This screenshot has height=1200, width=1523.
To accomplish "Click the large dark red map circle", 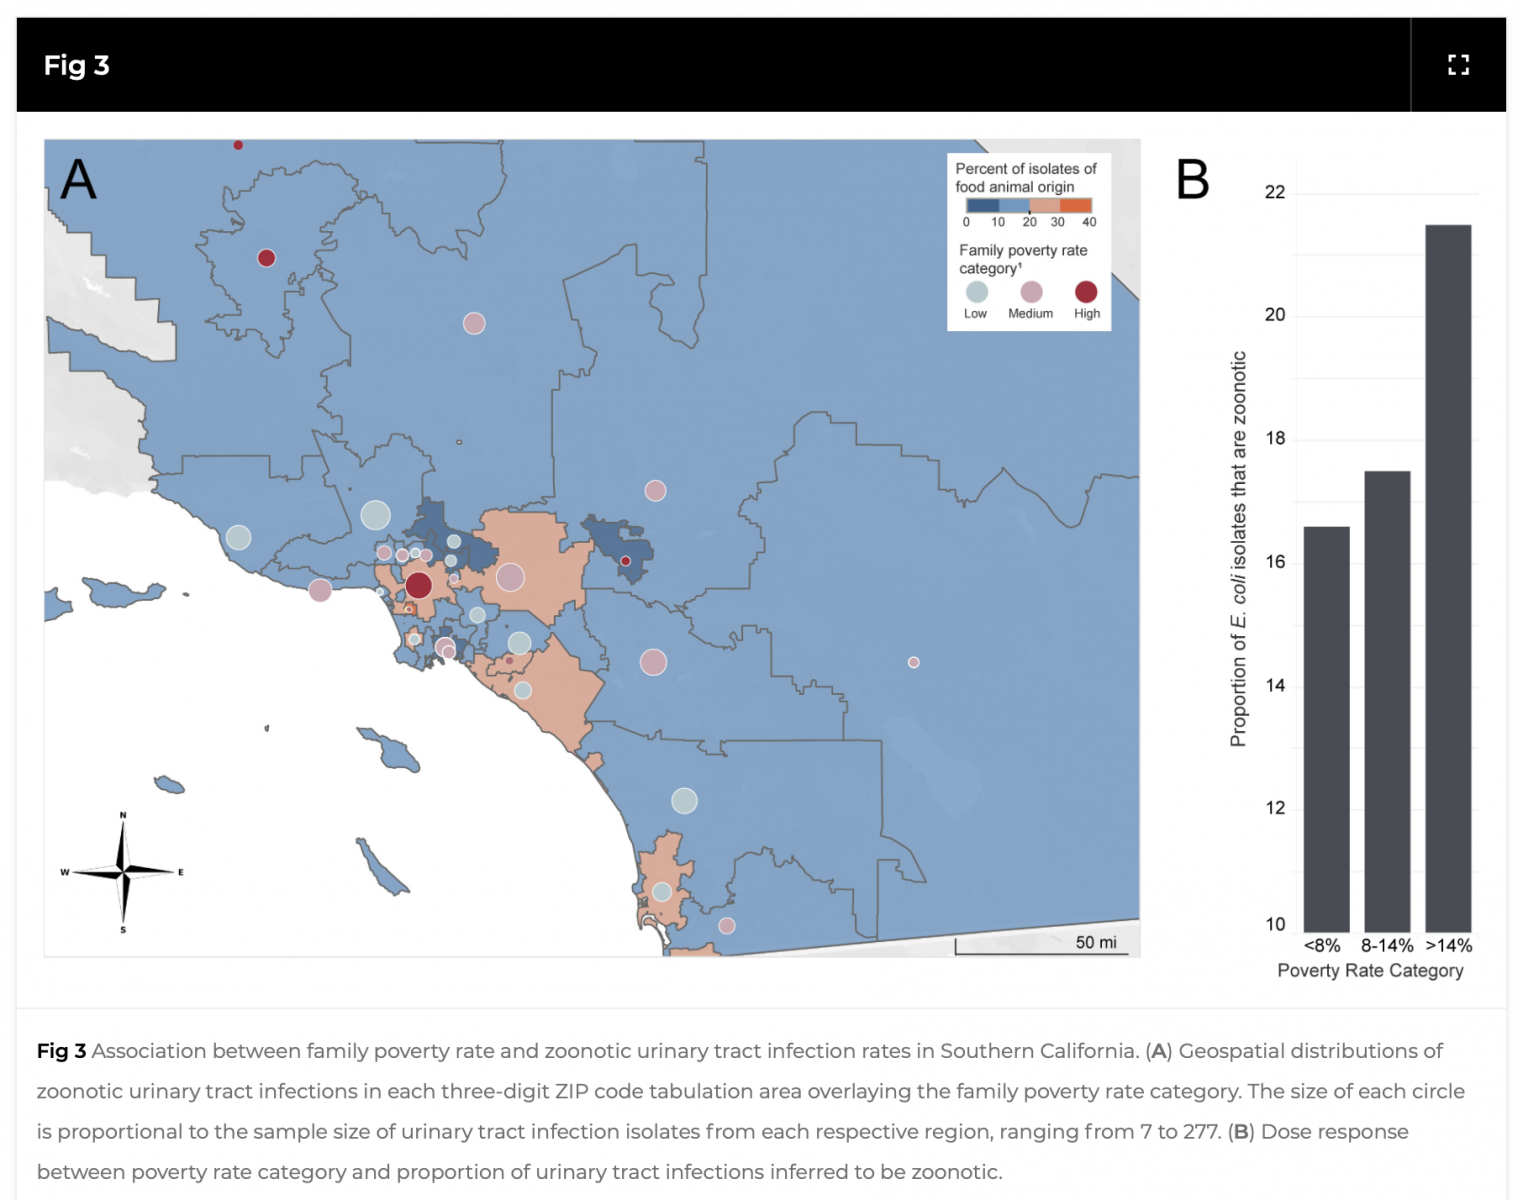I will (419, 585).
